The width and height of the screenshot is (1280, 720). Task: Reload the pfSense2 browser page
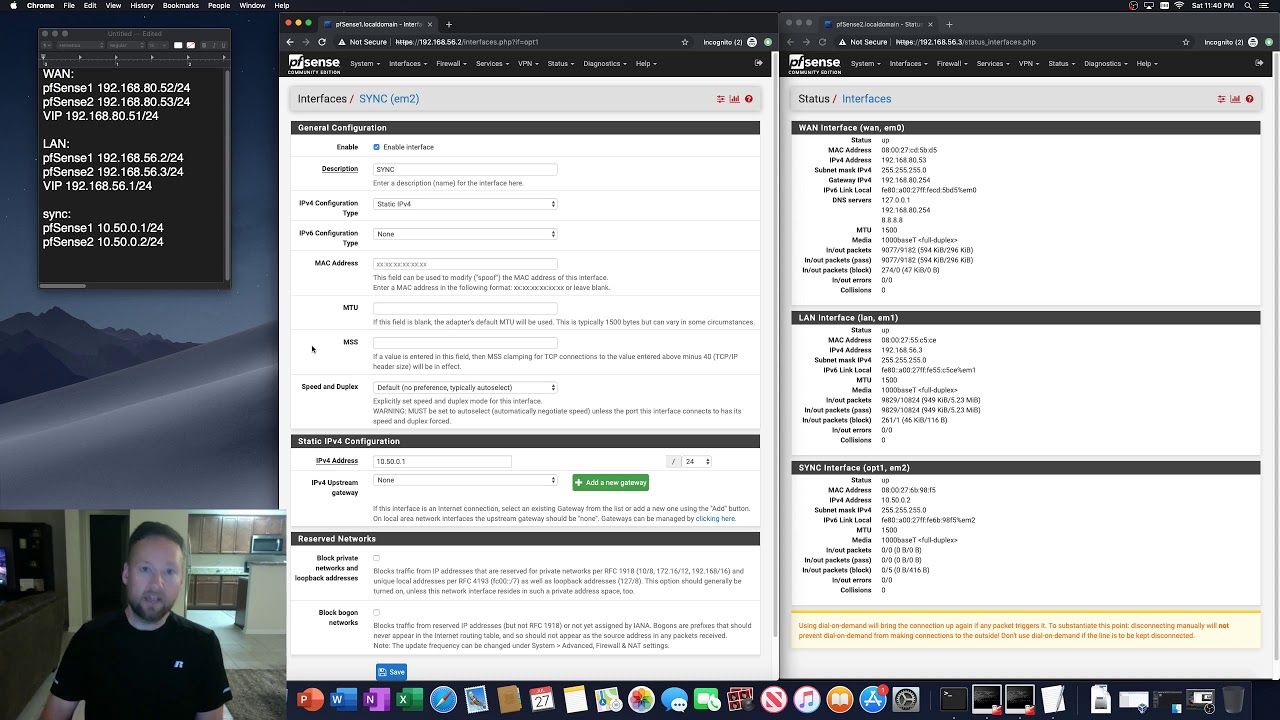(823, 42)
